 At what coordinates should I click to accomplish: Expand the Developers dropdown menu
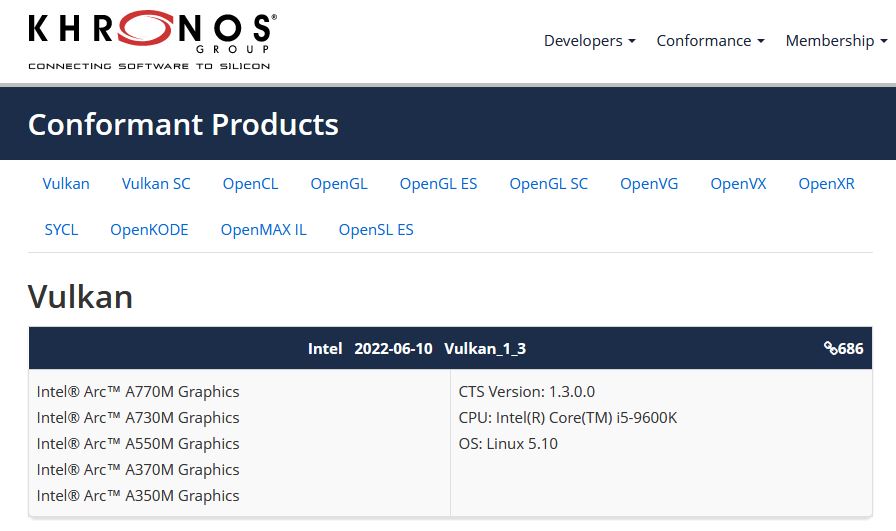point(589,41)
